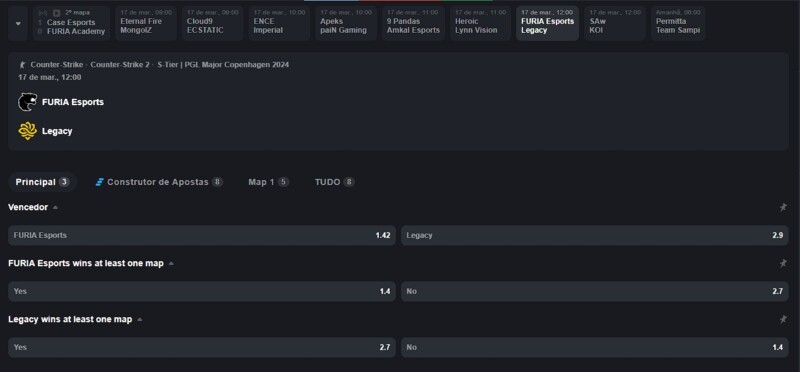The height and width of the screenshot is (372, 800).
Task: Select the FURIA Esports vs Legacy match card
Action: [x=547, y=23]
